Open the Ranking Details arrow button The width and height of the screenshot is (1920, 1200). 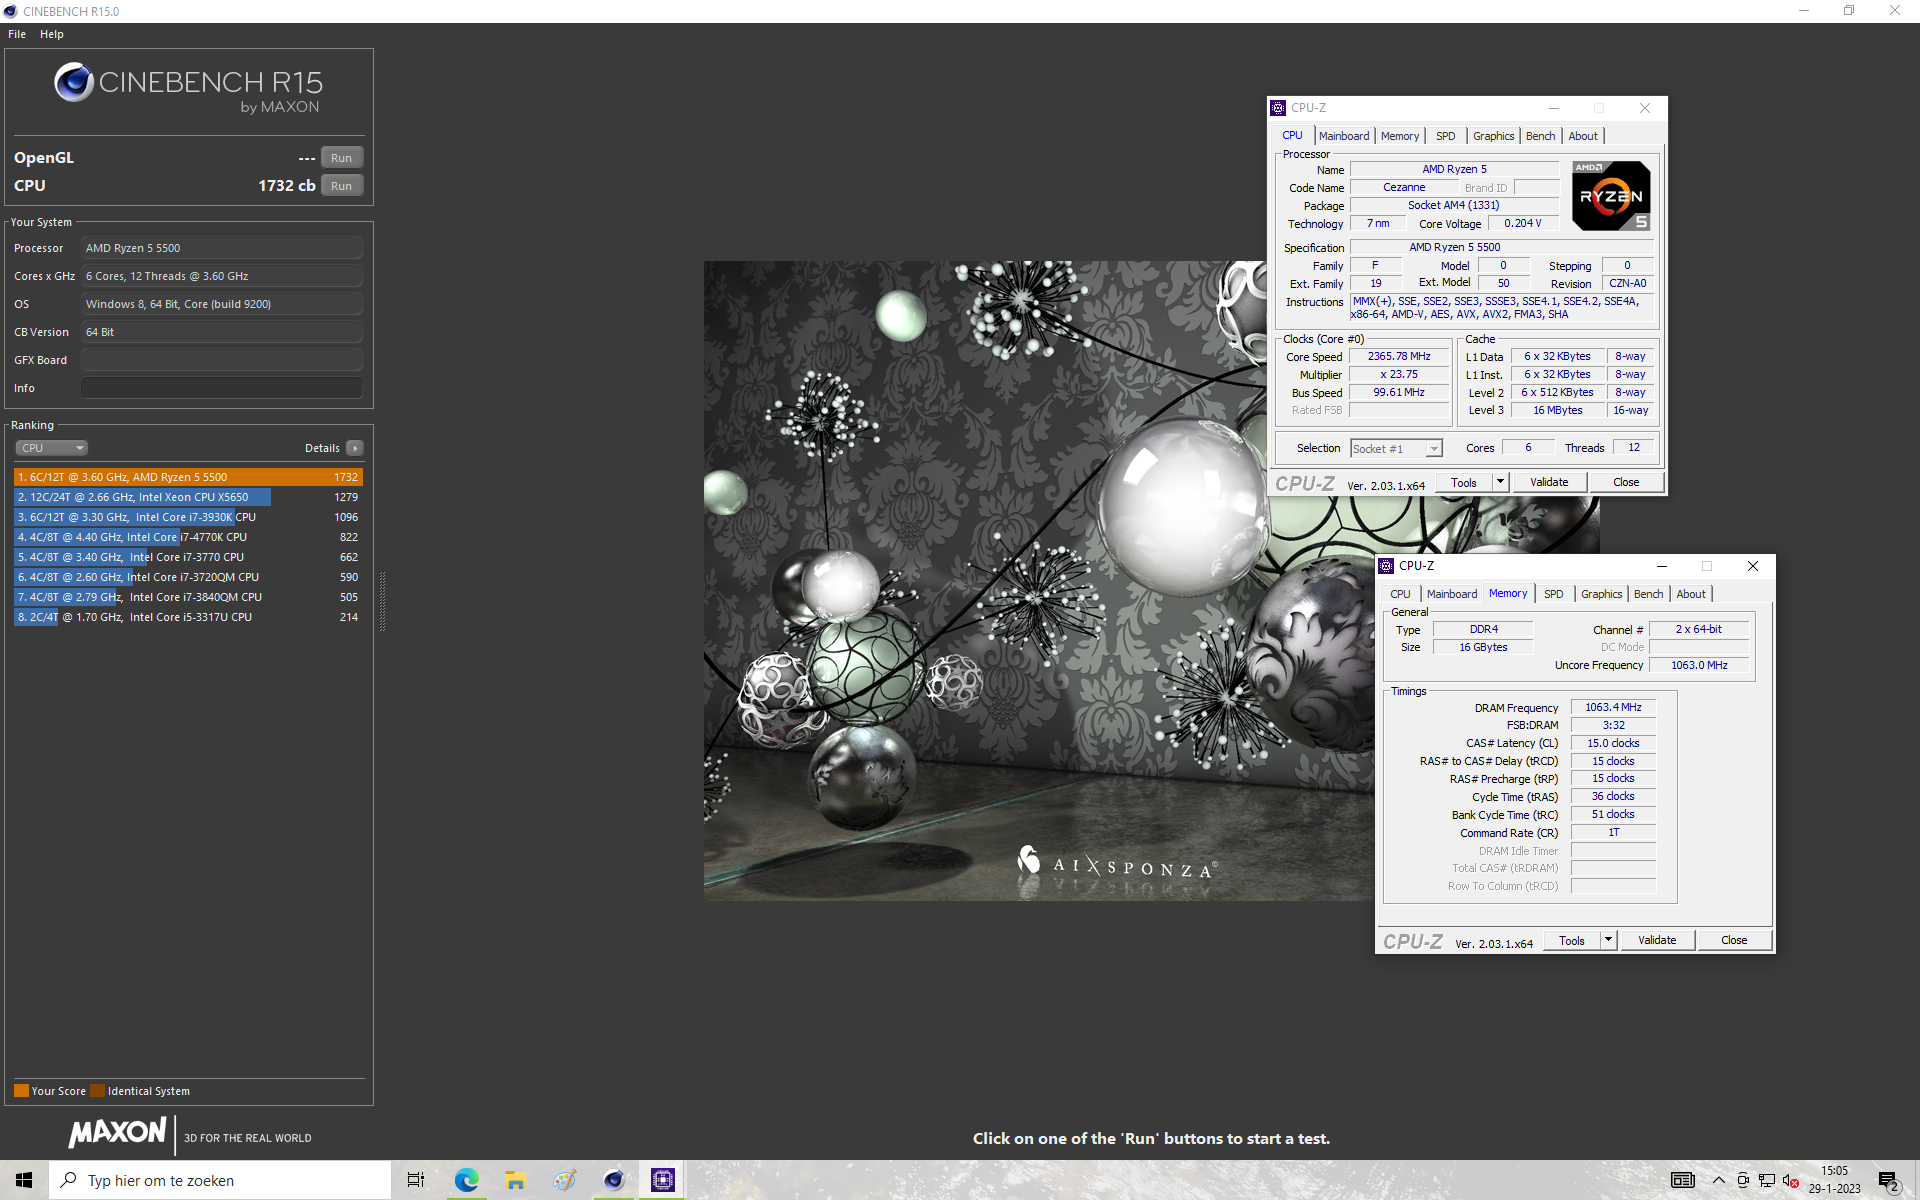355,448
